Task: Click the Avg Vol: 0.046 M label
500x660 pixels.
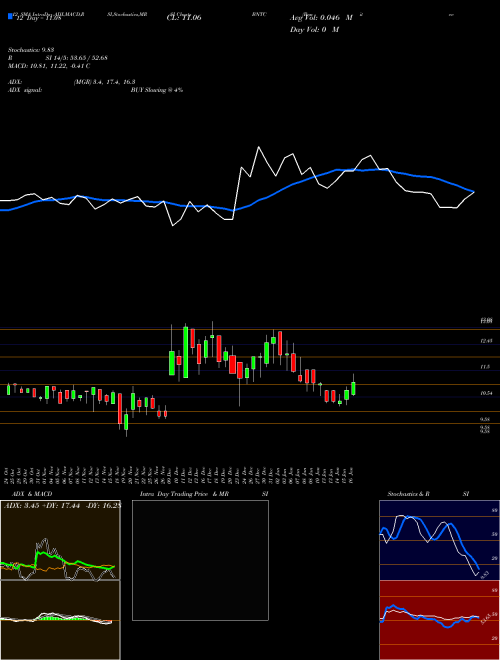Action: (x=321, y=18)
